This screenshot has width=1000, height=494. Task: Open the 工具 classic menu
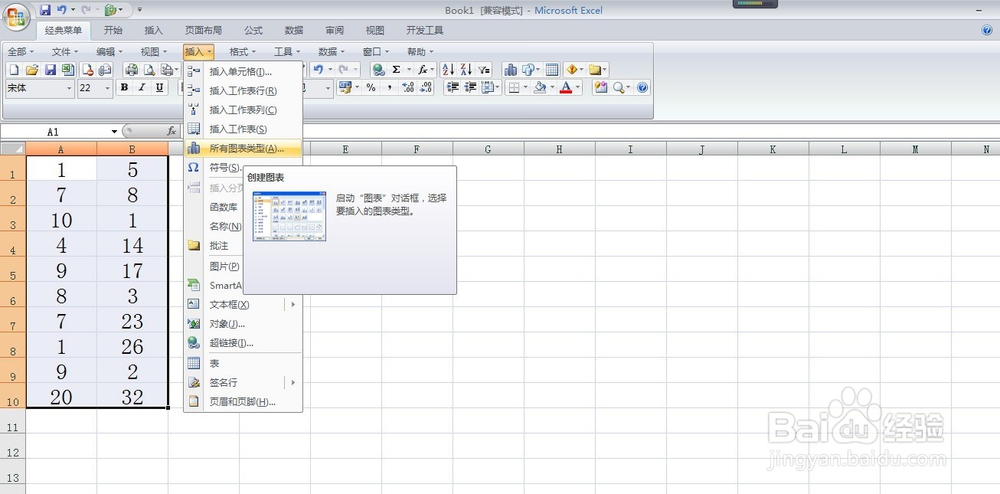[x=287, y=52]
